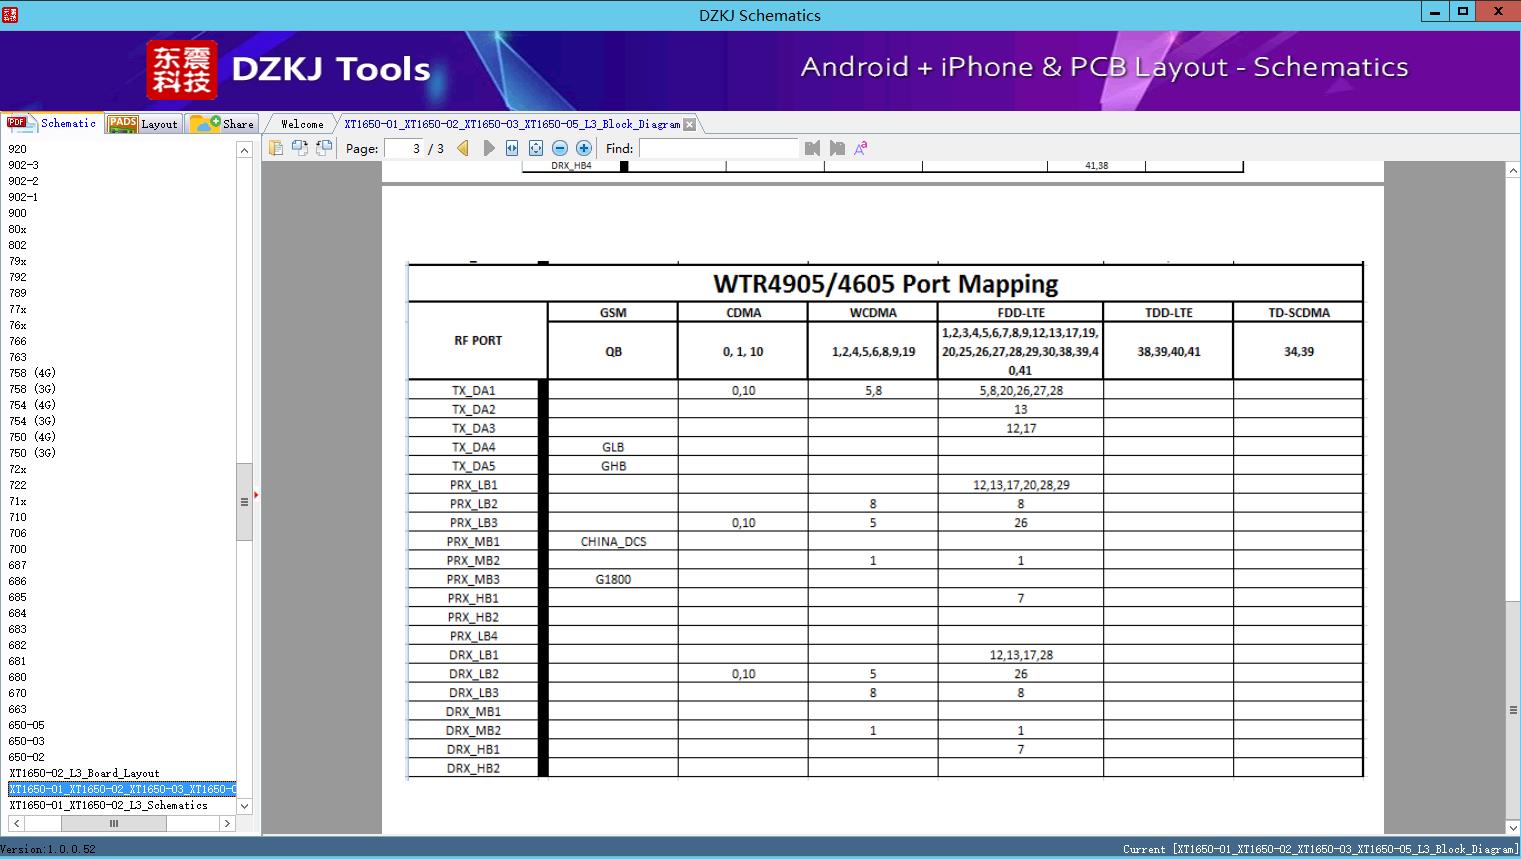This screenshot has height=859, width=1521.
Task: Select model 650-05 in the list
Action: [27, 725]
